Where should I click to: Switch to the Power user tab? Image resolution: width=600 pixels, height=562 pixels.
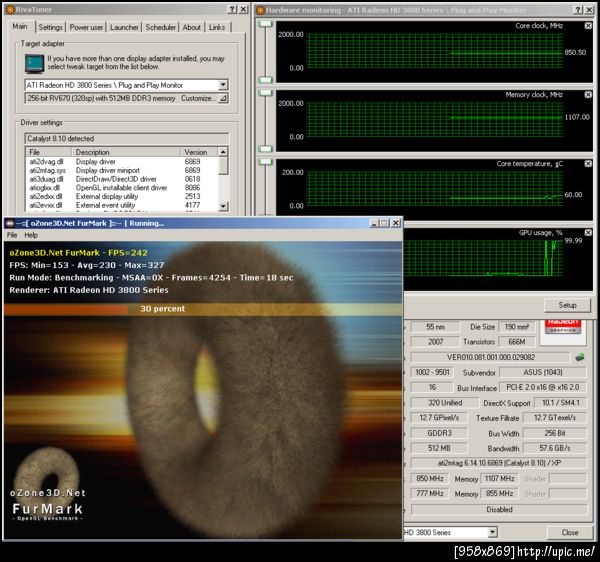86,27
